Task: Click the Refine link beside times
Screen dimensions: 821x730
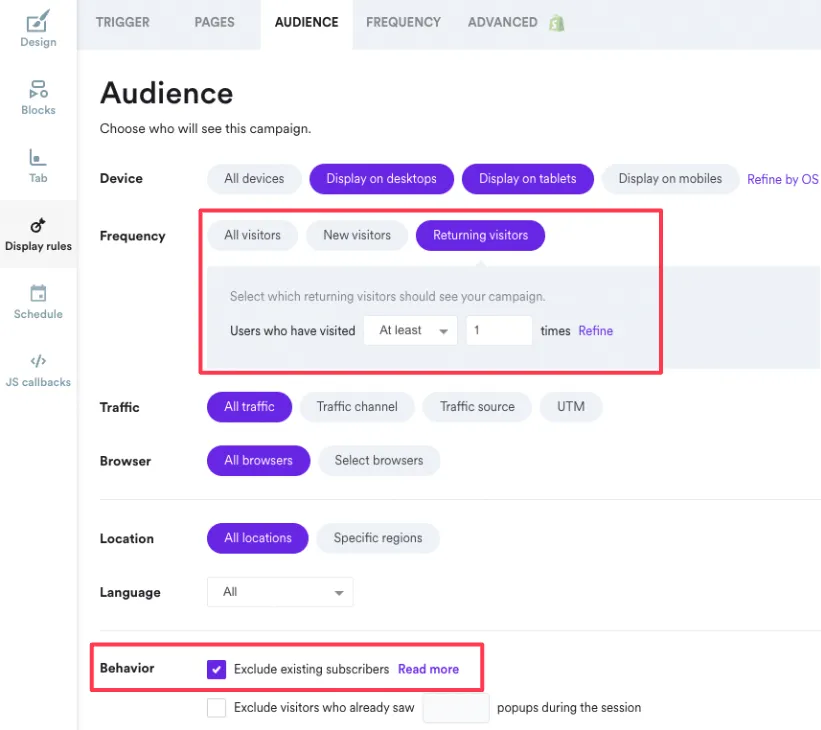Action: pos(595,331)
